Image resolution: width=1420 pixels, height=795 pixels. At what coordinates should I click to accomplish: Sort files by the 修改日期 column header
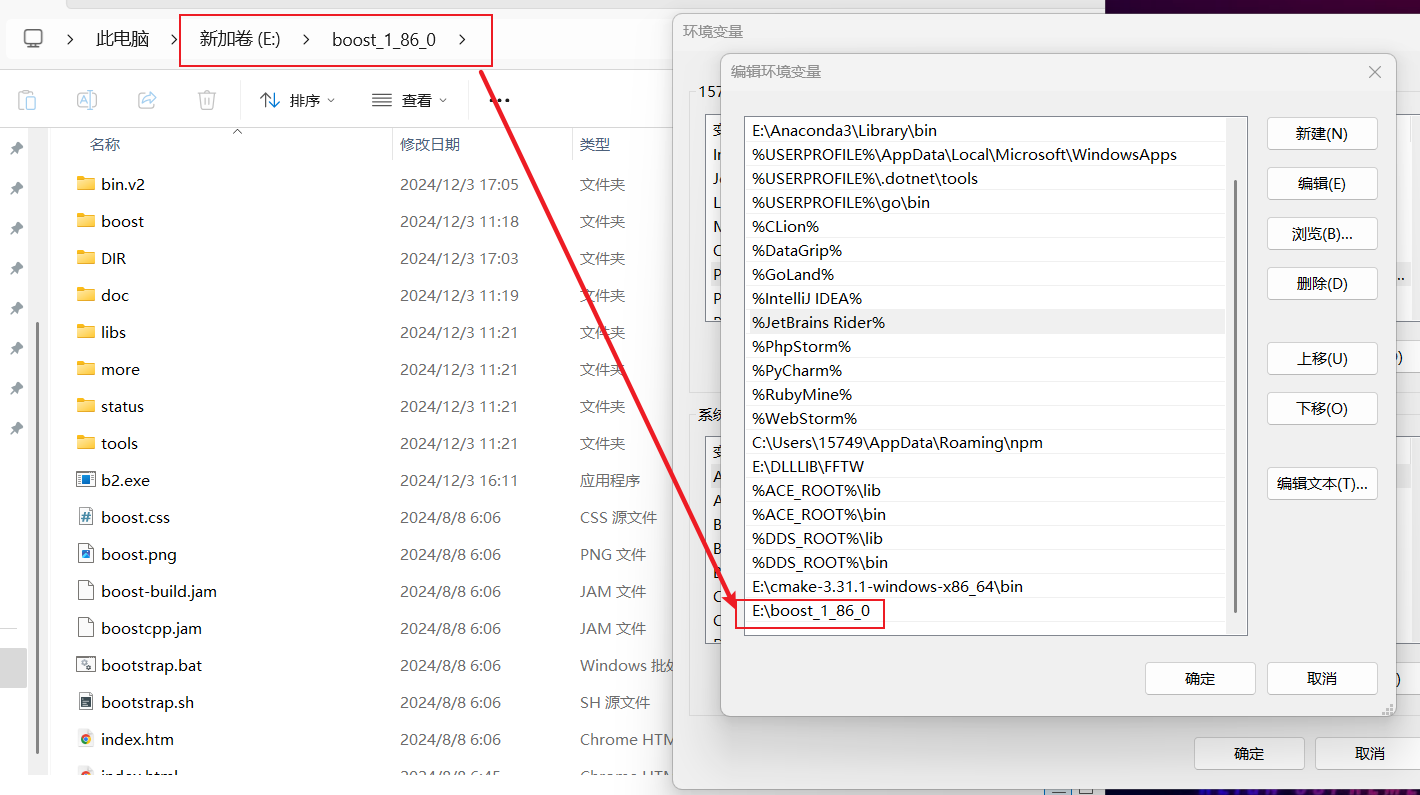pos(430,145)
